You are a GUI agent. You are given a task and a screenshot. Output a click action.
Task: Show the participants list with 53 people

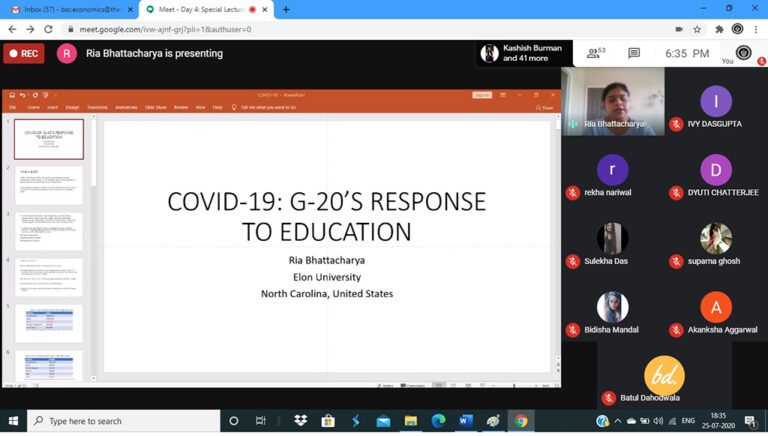596,53
